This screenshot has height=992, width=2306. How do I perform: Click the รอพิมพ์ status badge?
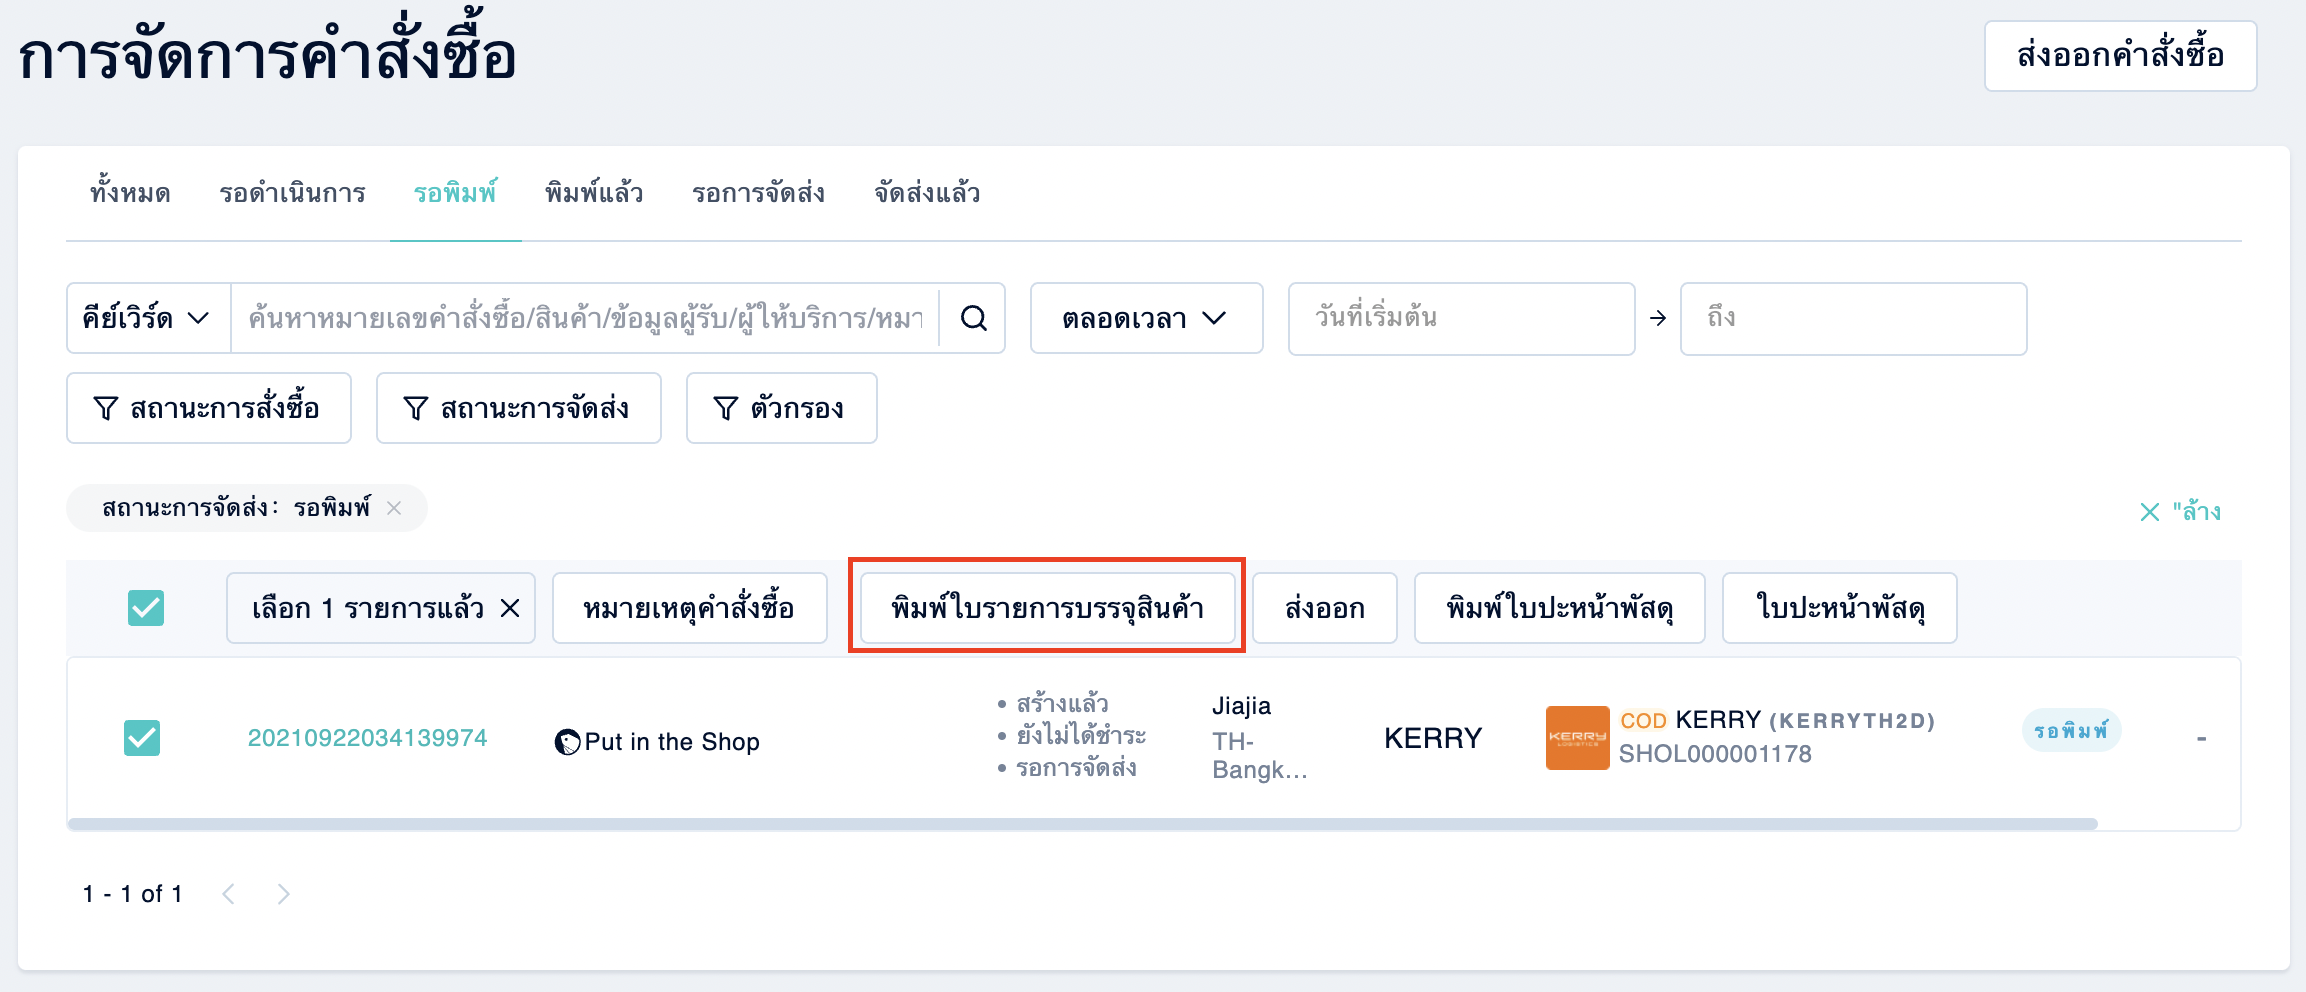[2071, 730]
